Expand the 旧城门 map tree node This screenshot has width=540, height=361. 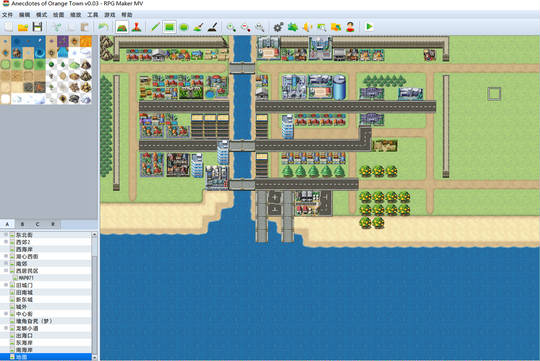(6, 285)
